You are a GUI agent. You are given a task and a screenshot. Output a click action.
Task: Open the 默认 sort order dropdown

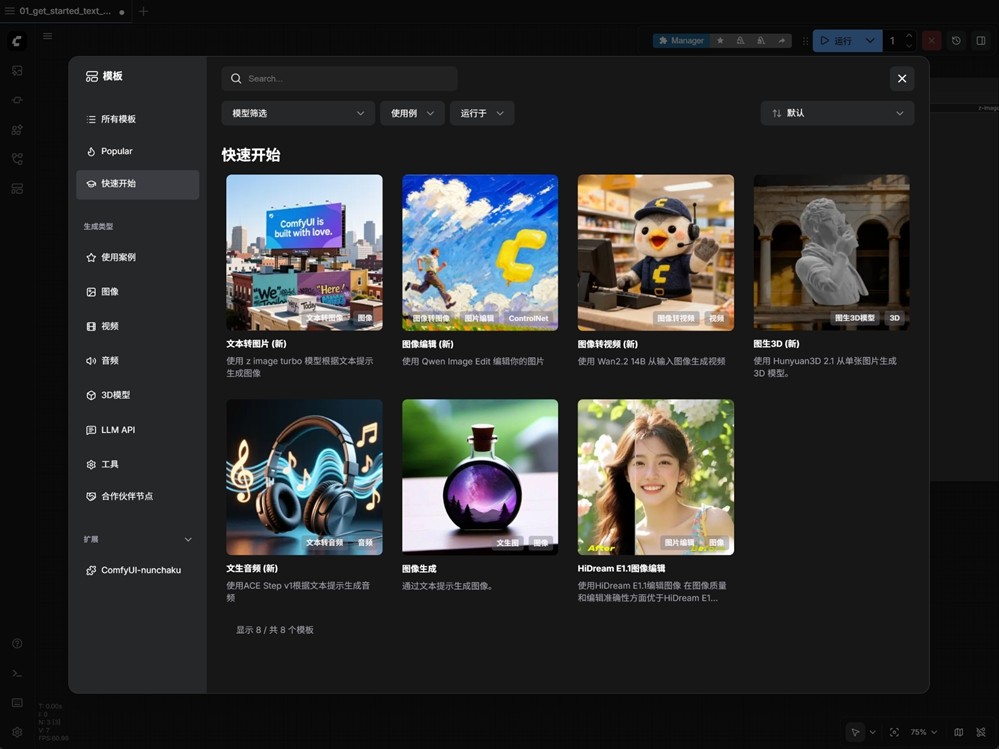click(x=837, y=113)
